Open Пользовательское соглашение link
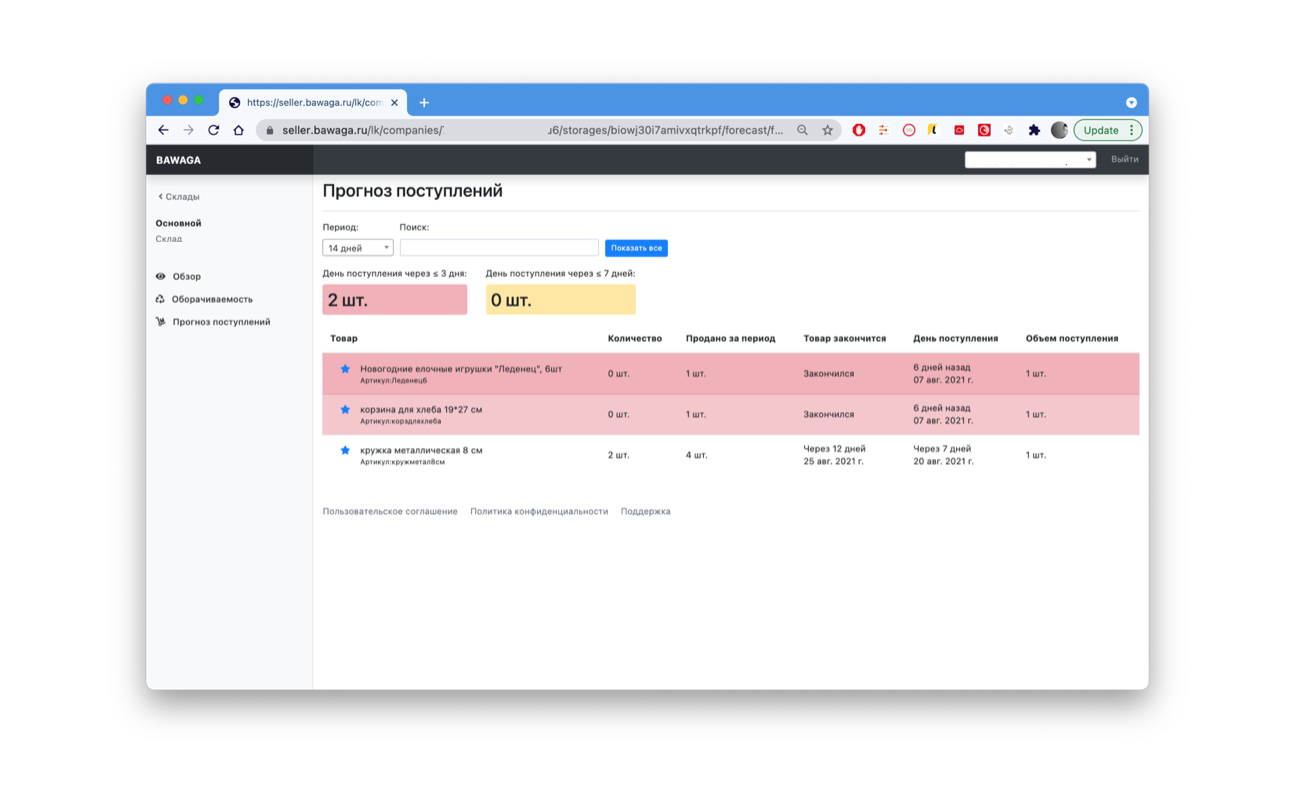This screenshot has width=1292, height=798. point(390,512)
